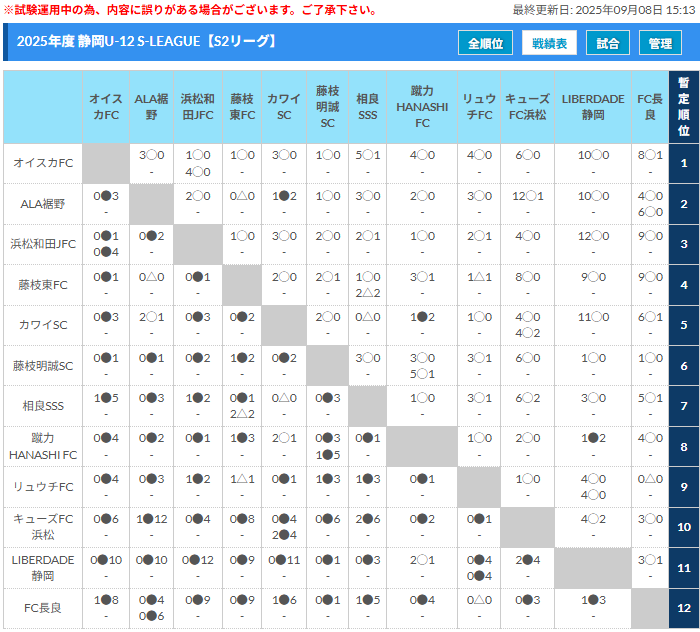Image resolution: width=700 pixels, height=632 pixels.
Task: Select the 試合 tab
Action: click(607, 43)
